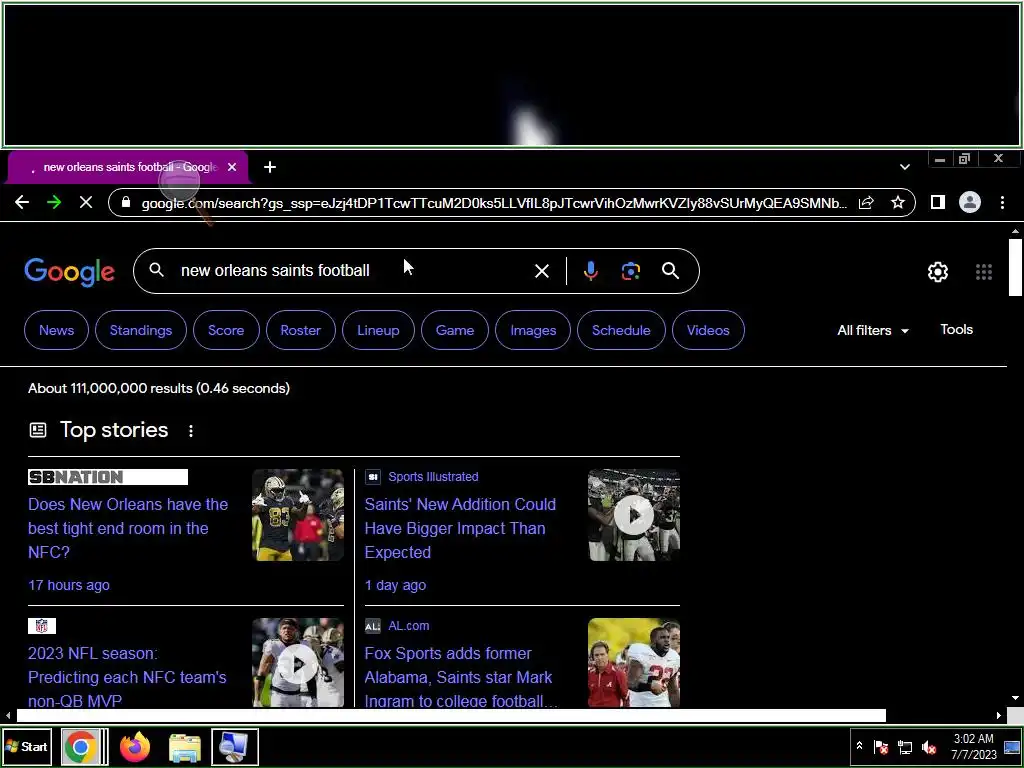Open the Chrome three-dot menu
The image size is (1024, 768).
point(1002,202)
